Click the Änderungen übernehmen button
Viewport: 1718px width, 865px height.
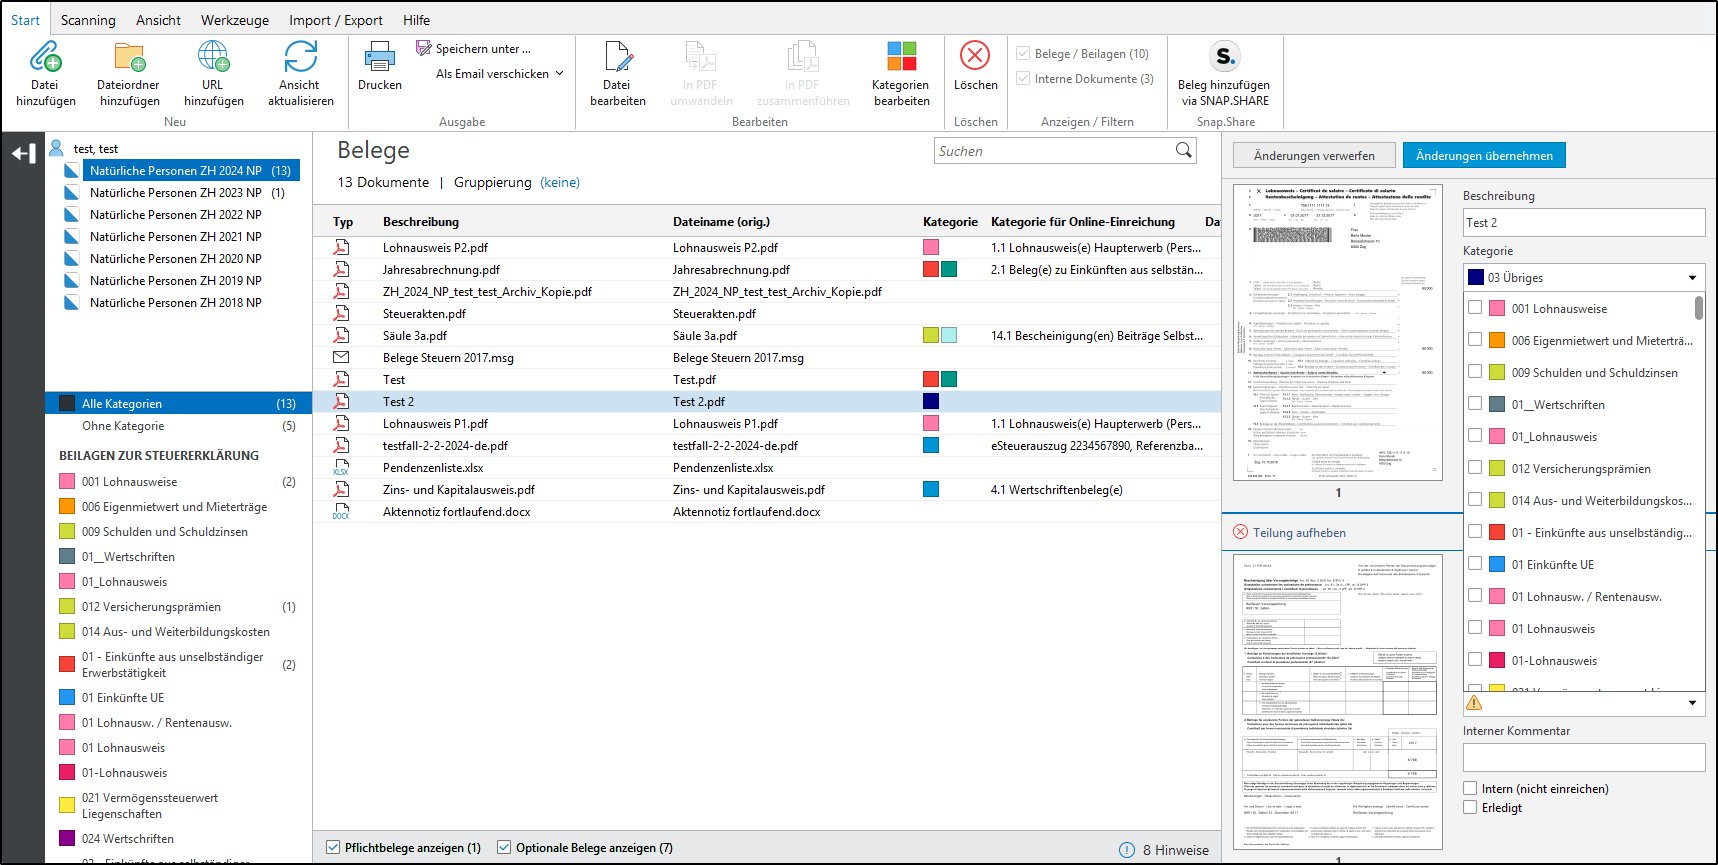[1484, 156]
